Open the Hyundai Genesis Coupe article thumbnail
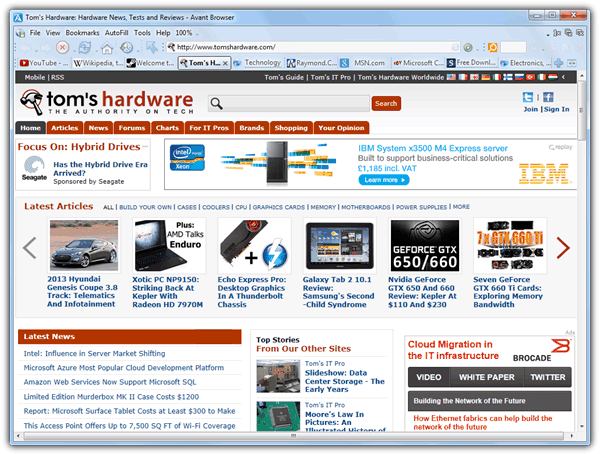Viewport: 600px width, 454px height. point(84,245)
